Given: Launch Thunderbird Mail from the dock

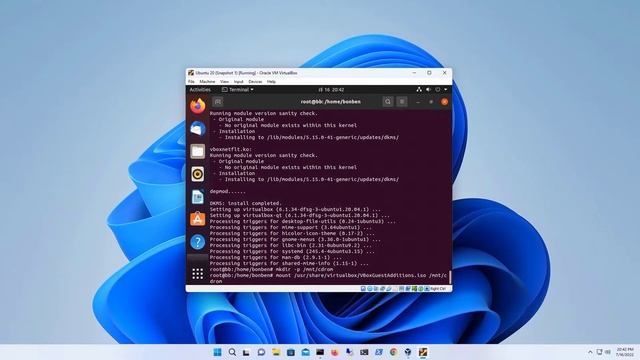Looking at the screenshot, I should click(198, 129).
